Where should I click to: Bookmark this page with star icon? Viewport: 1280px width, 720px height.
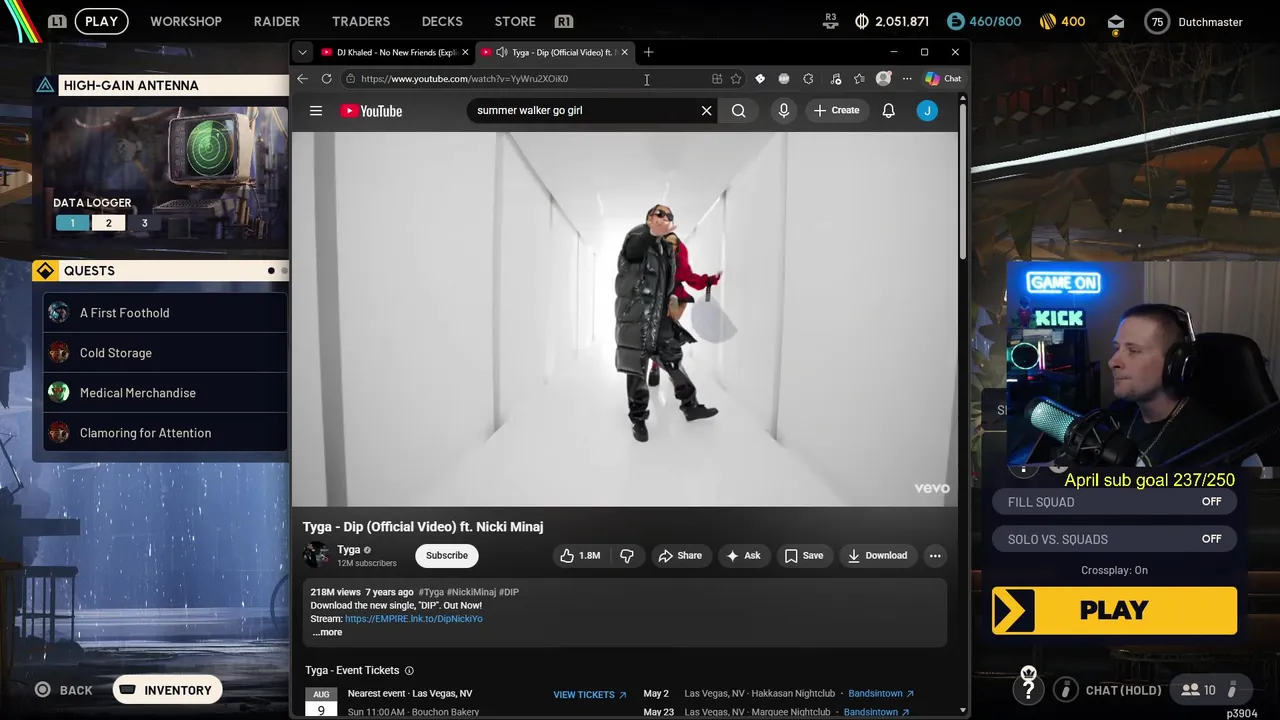[736, 78]
